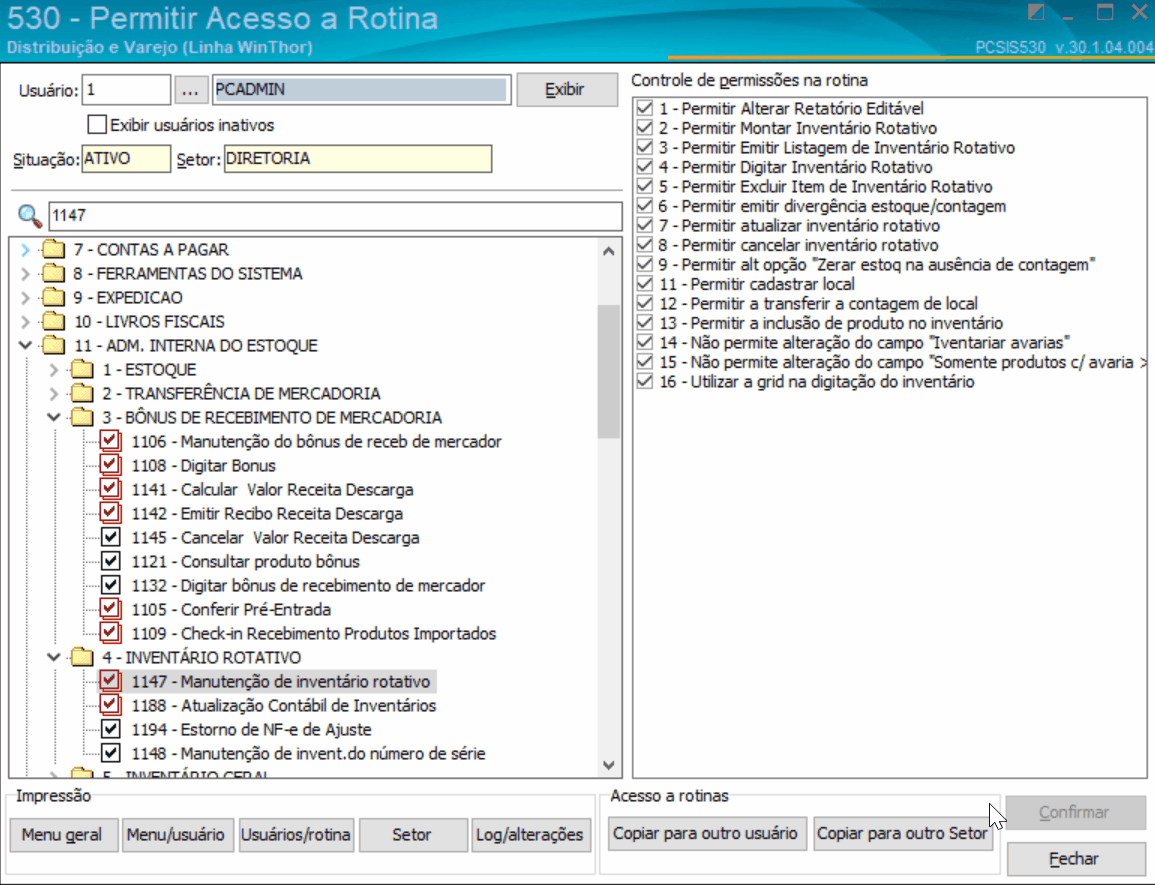Toggle routine 1194 Estorno de NF-e checkbox
1155x885 pixels.
110,729
